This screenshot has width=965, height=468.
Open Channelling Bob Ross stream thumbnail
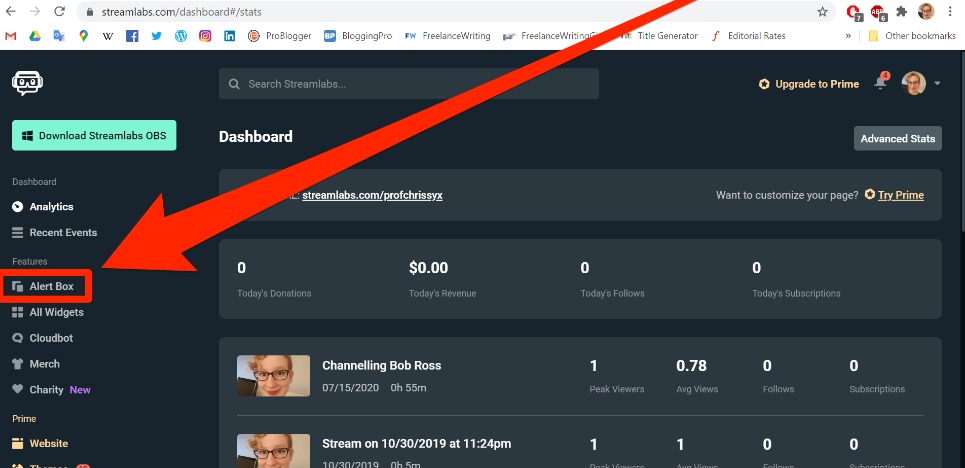tap(273, 376)
